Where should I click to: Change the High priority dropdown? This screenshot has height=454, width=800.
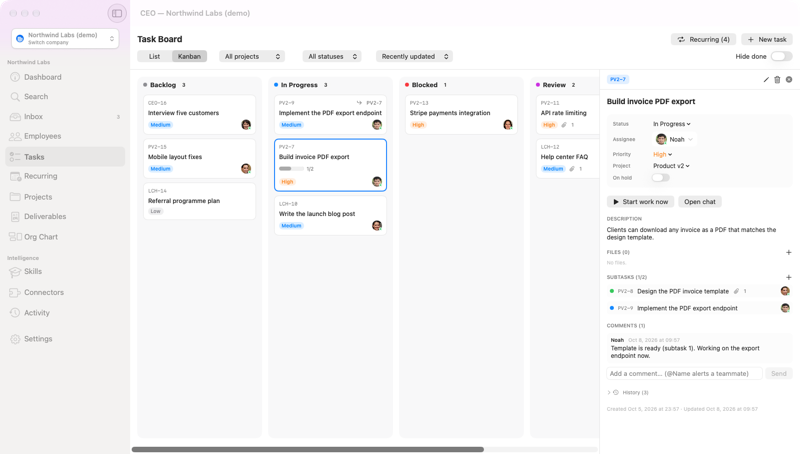[662, 155]
